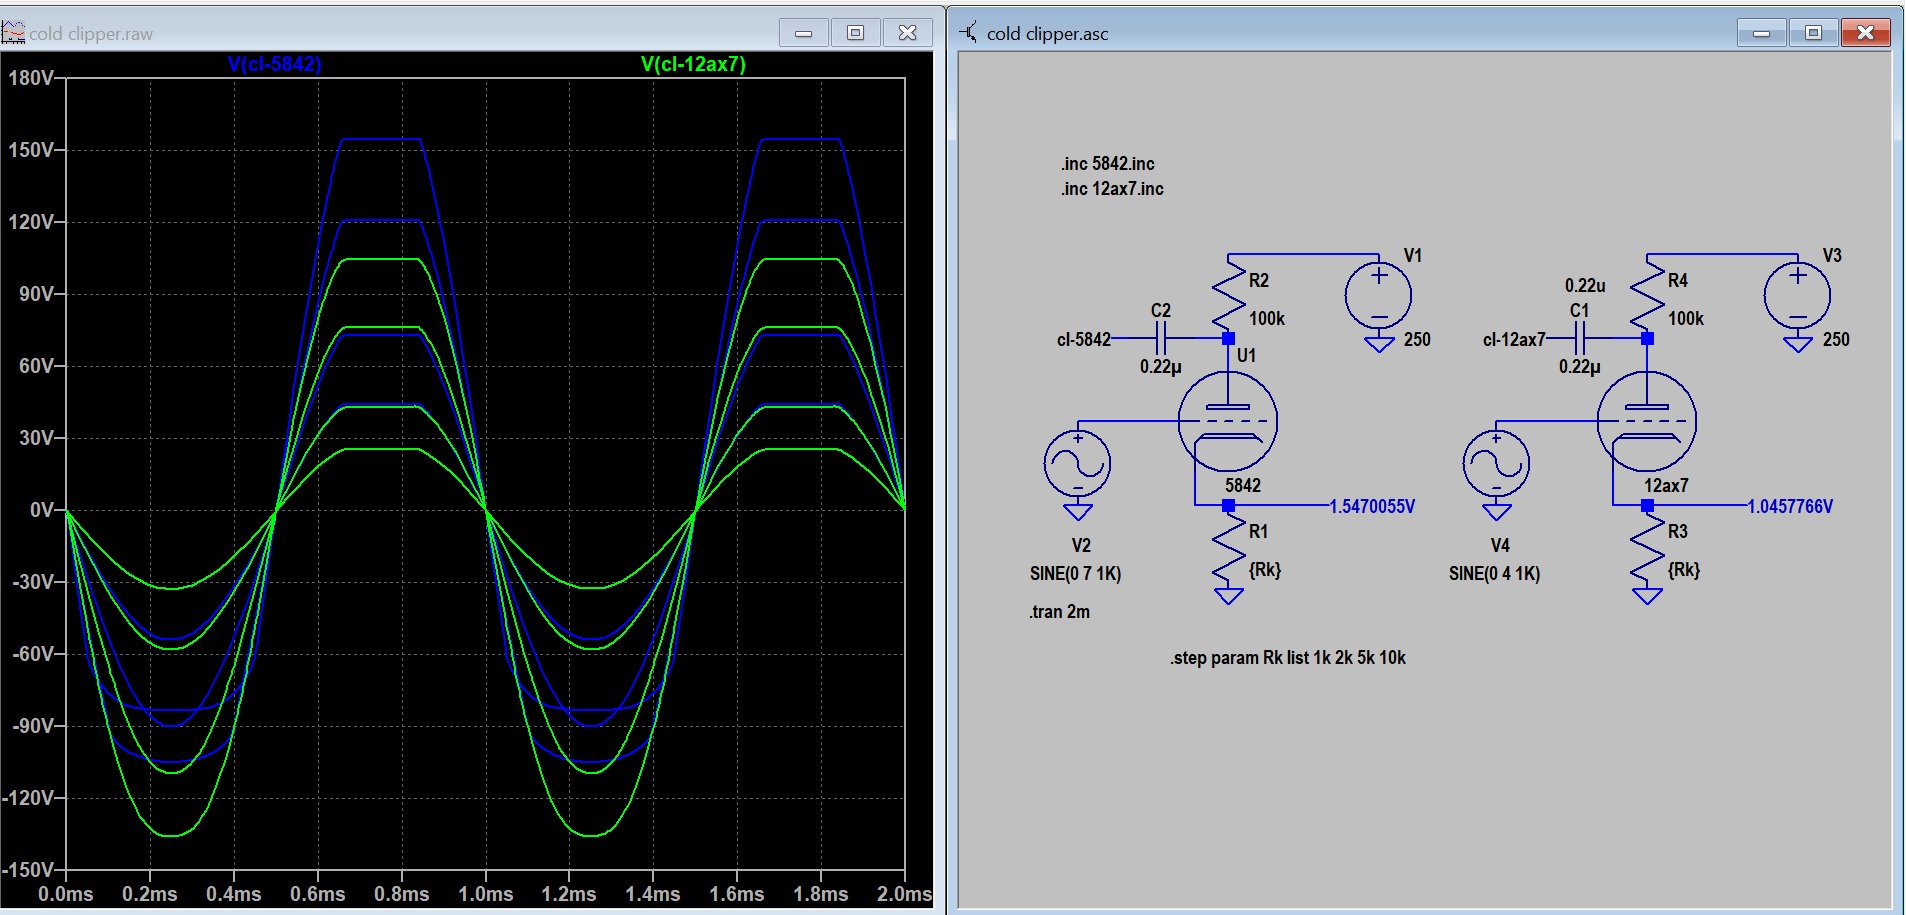Click the 5842 triode tube symbol U1
Viewport: 1906px width, 915px height.
(1228, 421)
